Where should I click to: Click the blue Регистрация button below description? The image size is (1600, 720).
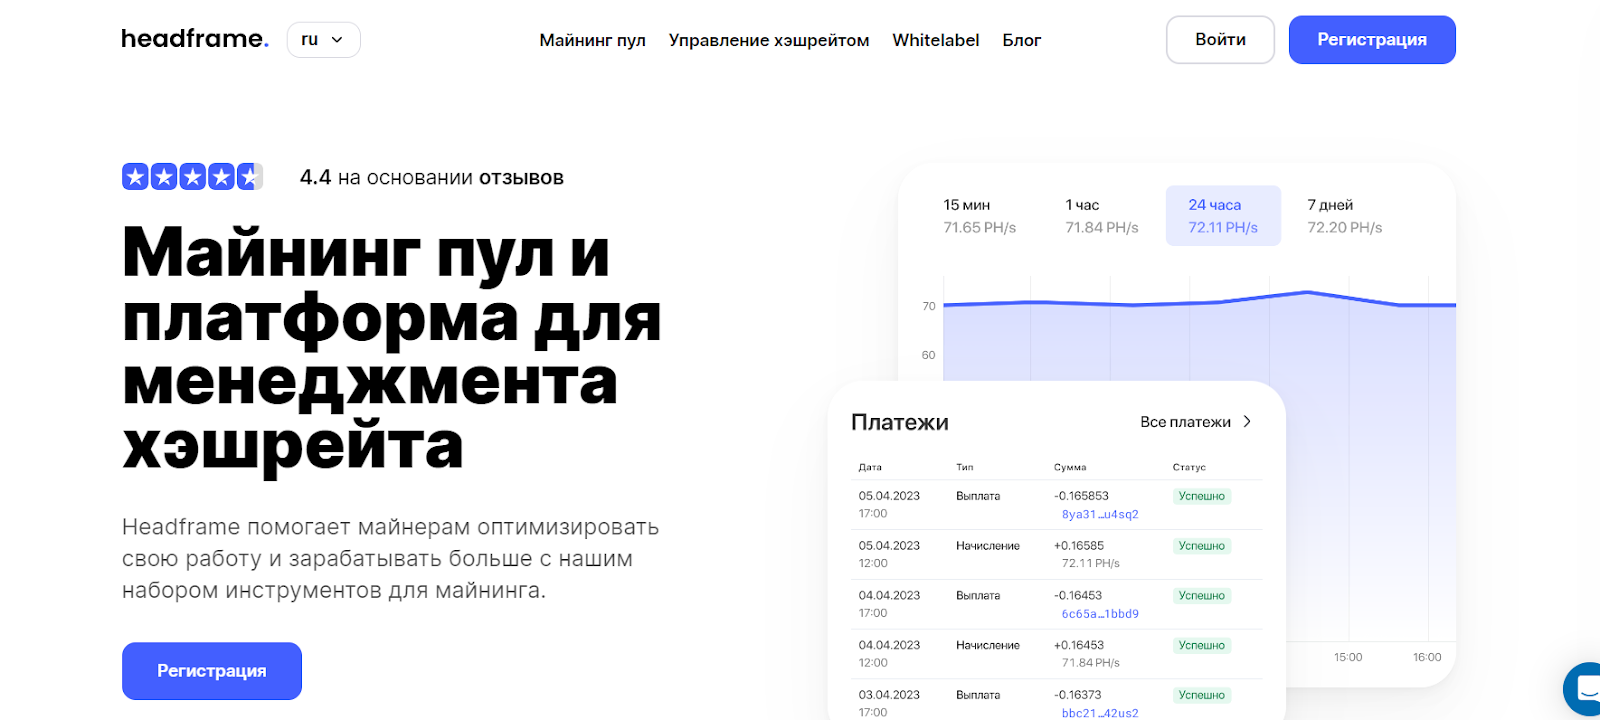[212, 671]
